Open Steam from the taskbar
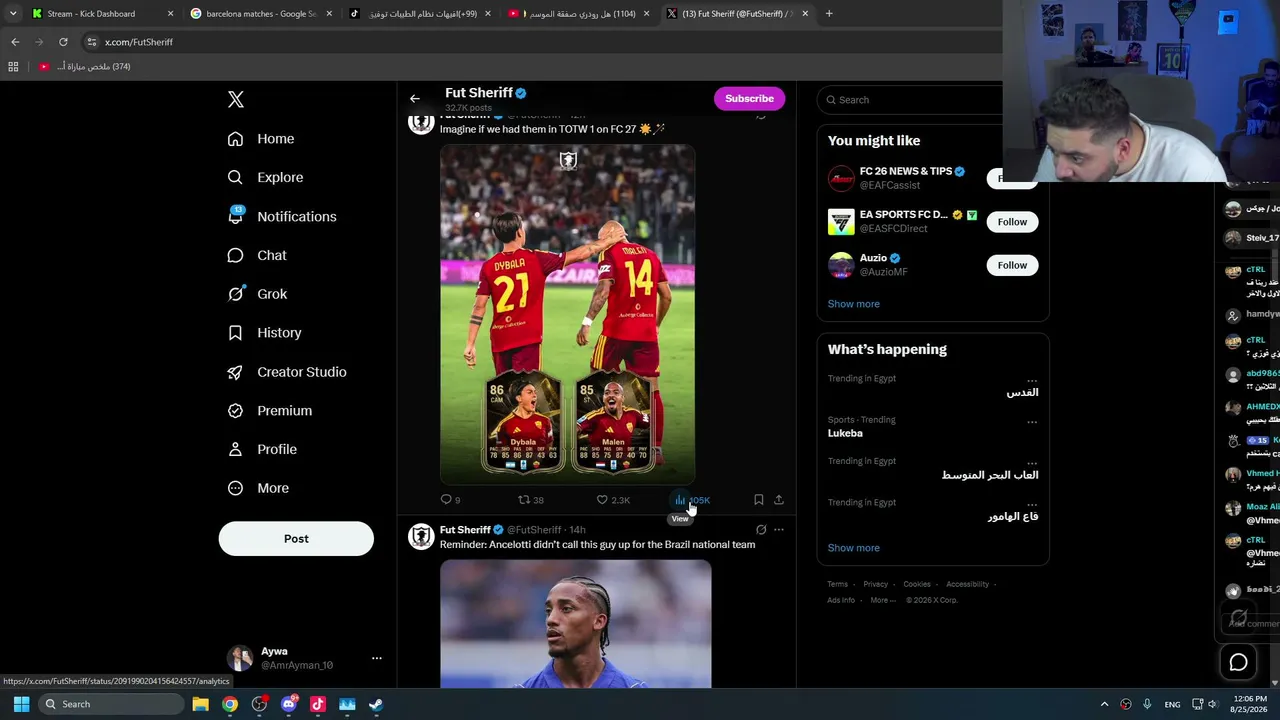Viewport: 1280px width, 720px height. (x=376, y=704)
